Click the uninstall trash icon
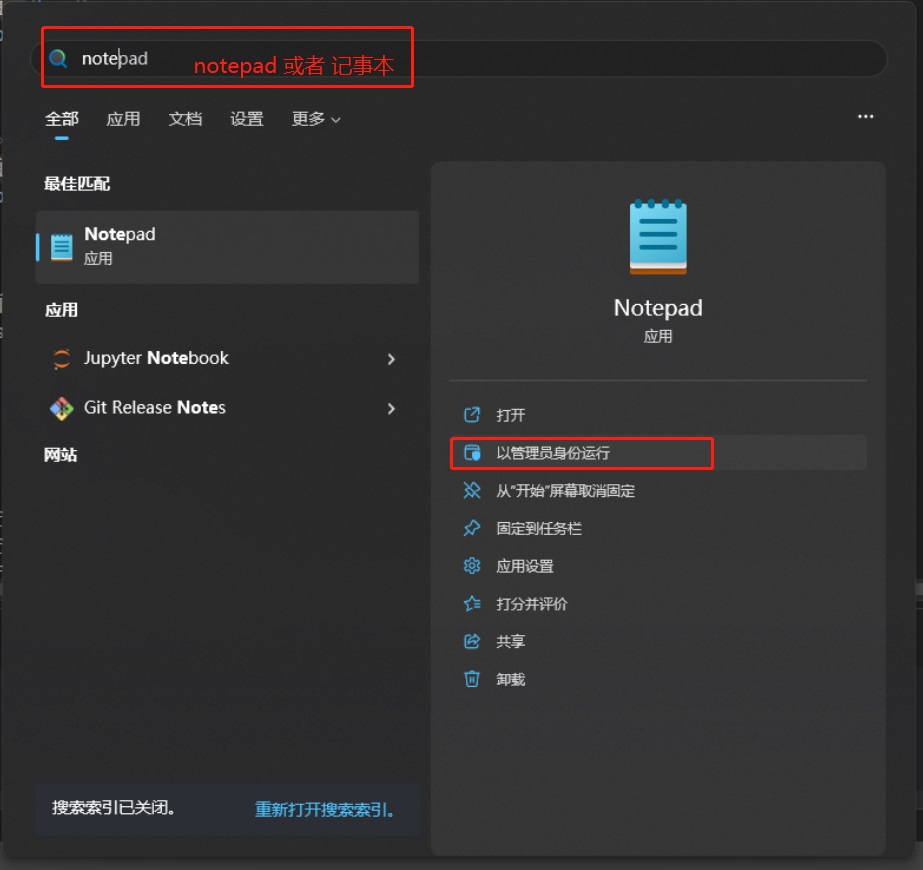The height and width of the screenshot is (870, 923). (x=472, y=679)
